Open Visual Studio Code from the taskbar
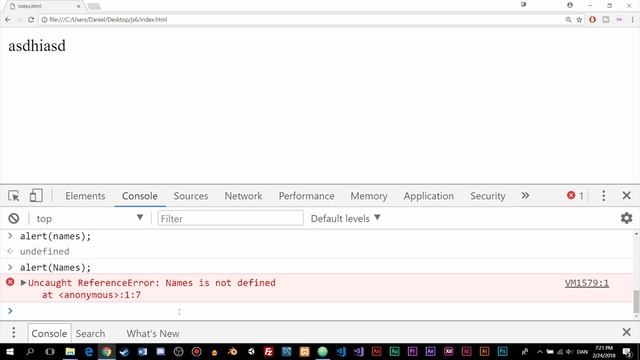Screen dimensions: 640x360 click(x=341, y=351)
